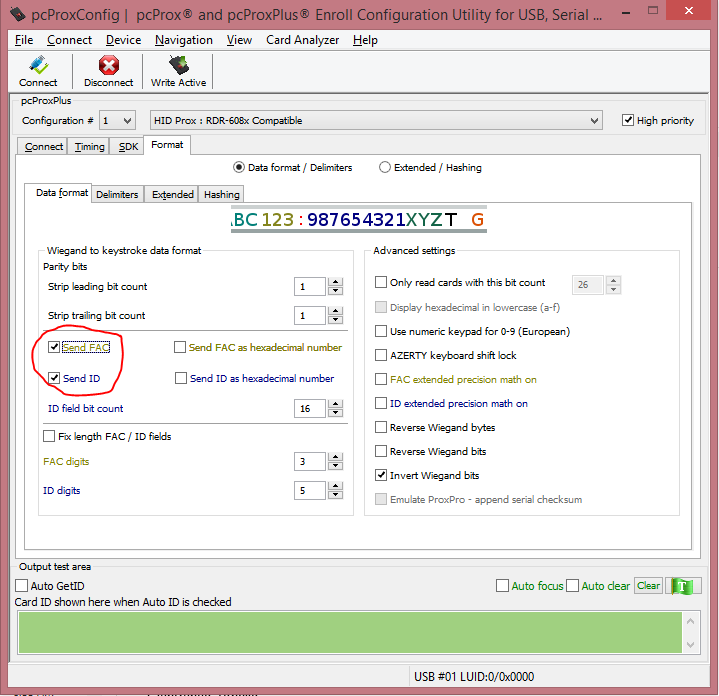Open the Navigation menu
This screenshot has height=696, width=719.
184,40
